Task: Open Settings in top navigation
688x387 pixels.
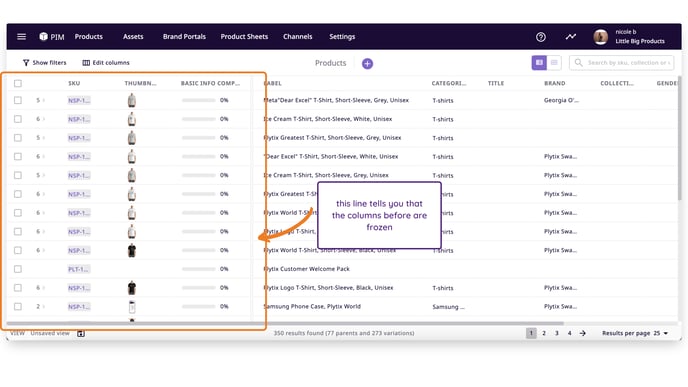Action: pos(342,36)
